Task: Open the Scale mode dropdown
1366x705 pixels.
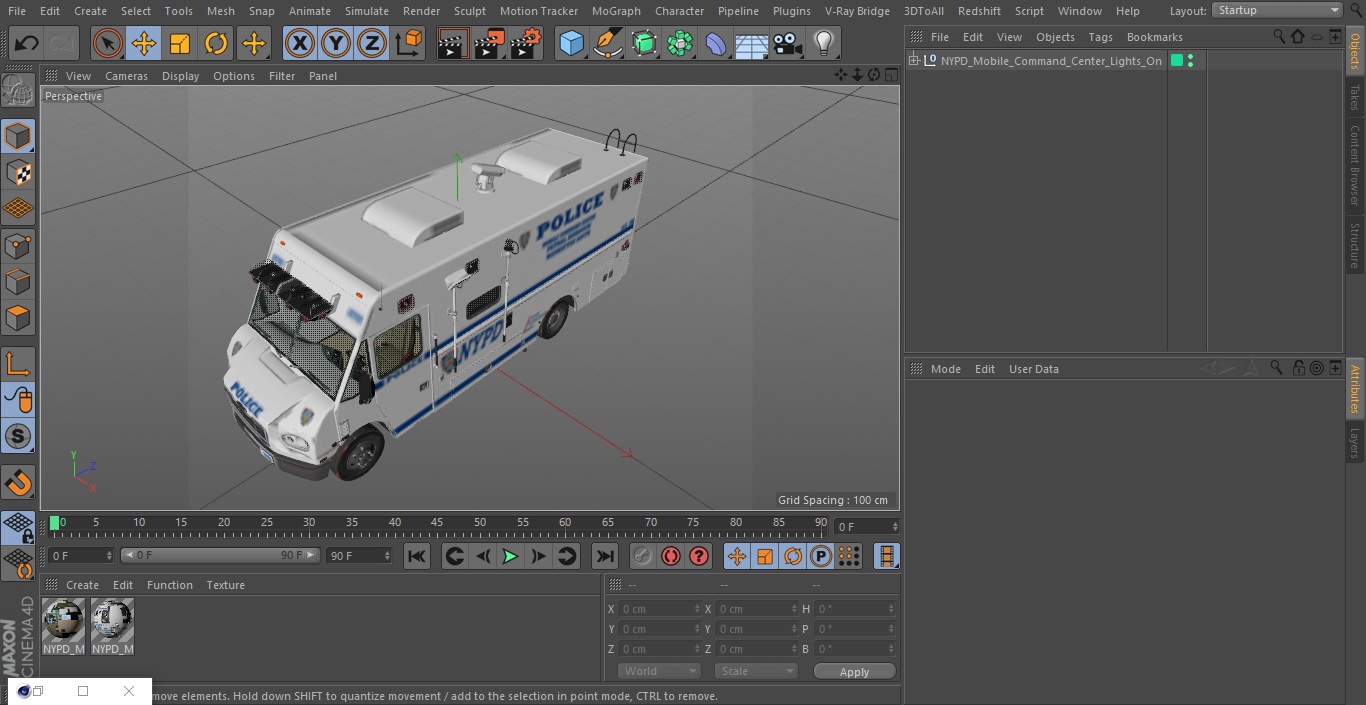Action: [756, 671]
